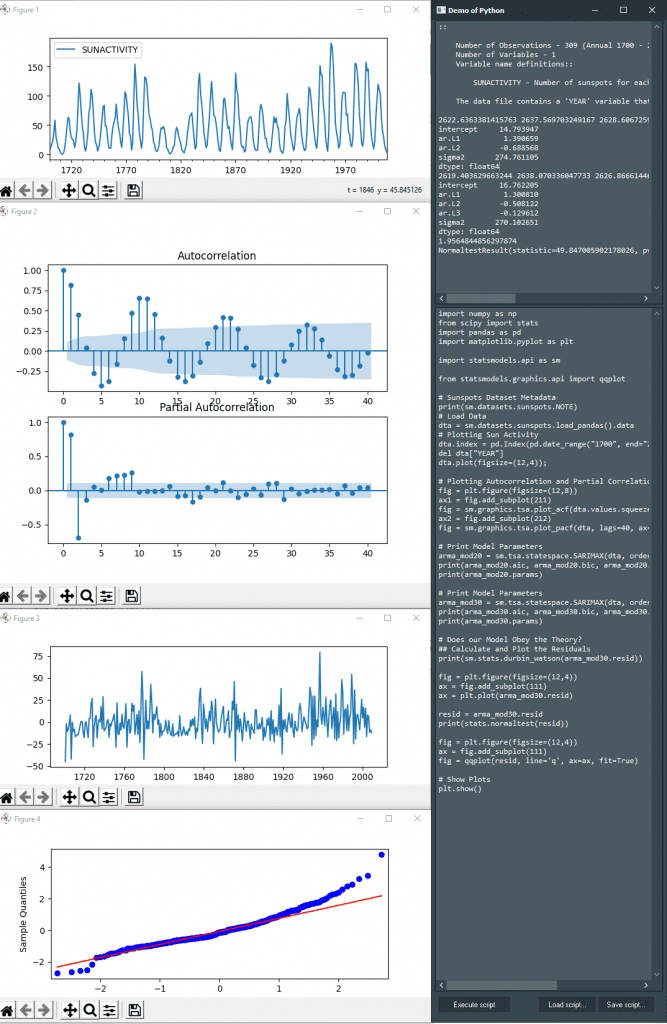Reset Figure 4 qqplot via Home icon
Viewport: 667px width, 1024px height.
pyautogui.click(x=7, y=1010)
